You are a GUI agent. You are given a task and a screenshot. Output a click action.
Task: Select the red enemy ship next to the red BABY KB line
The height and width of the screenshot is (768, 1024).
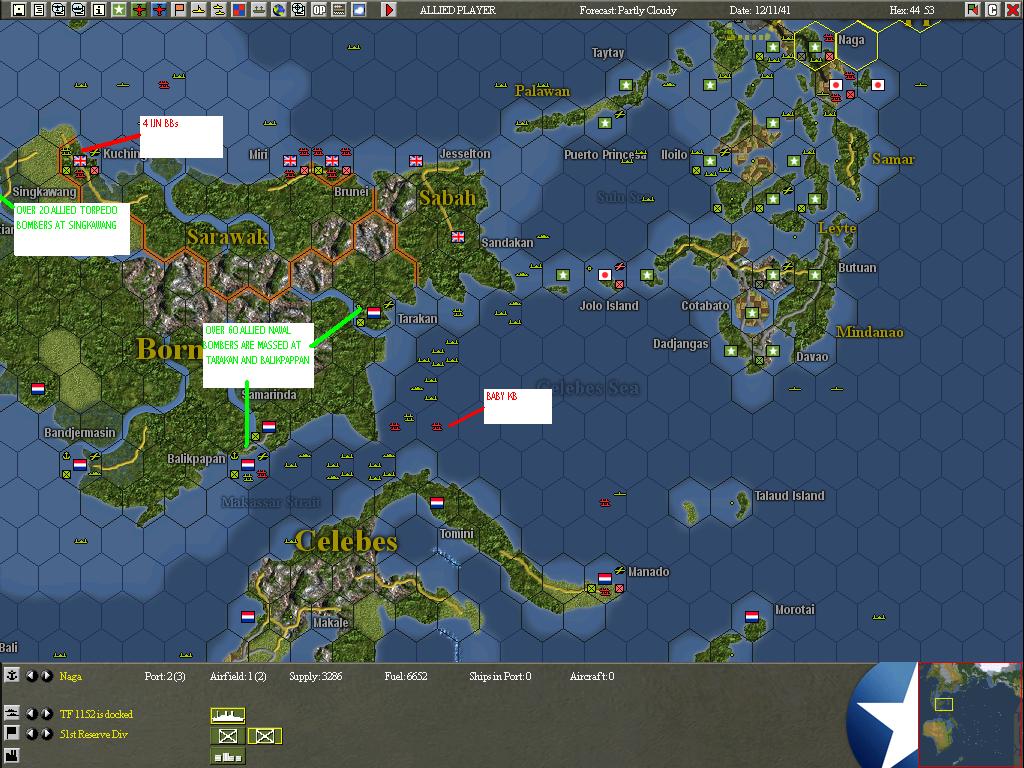click(x=437, y=426)
